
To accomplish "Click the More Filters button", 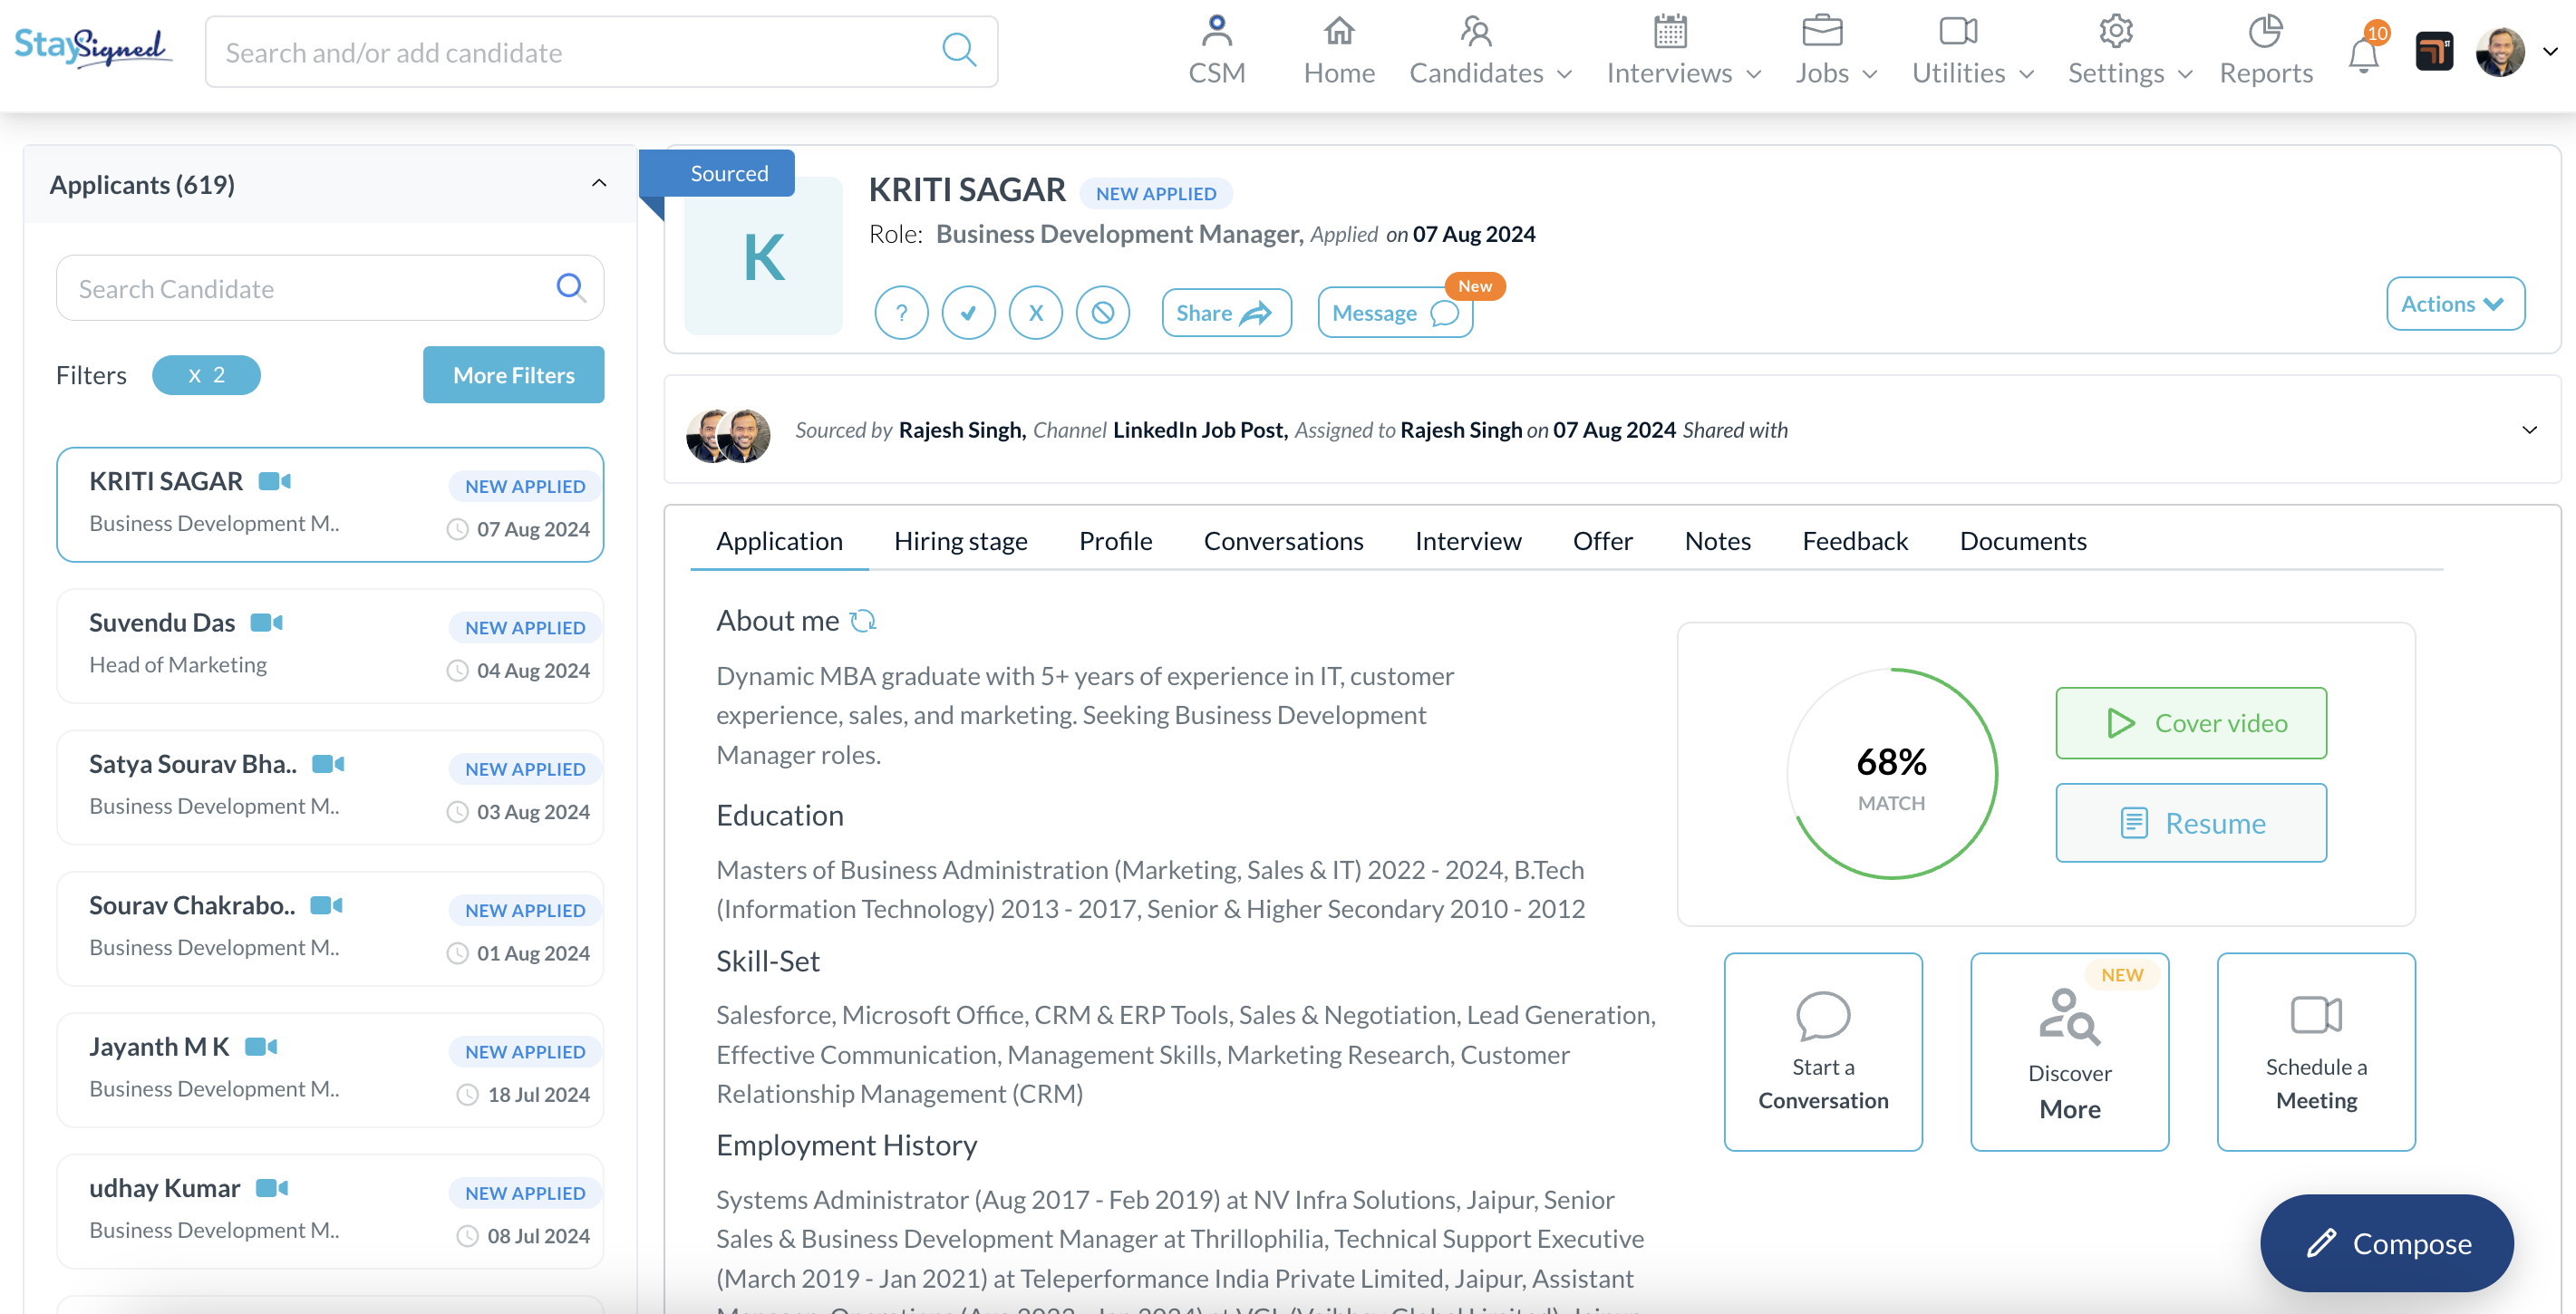I will coord(513,375).
